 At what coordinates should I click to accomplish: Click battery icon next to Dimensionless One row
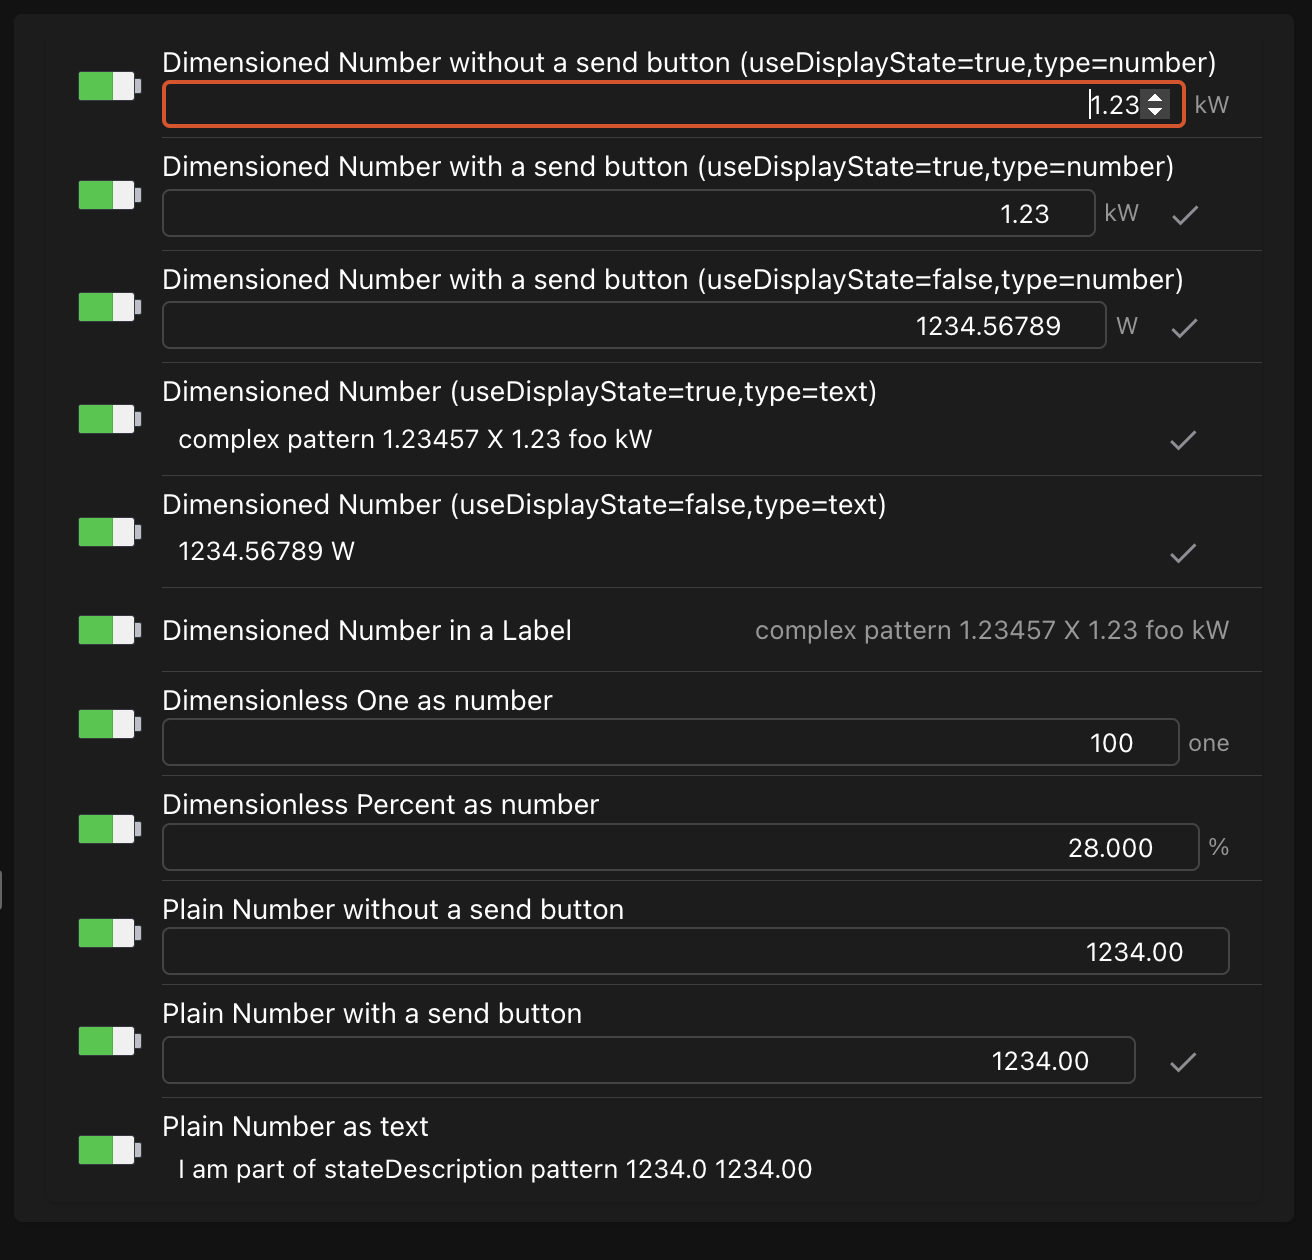pyautogui.click(x=109, y=723)
